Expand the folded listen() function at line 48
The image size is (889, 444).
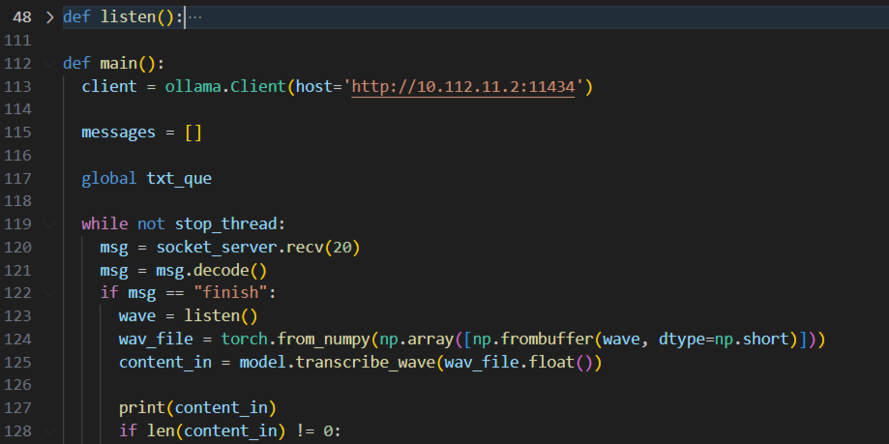pyautogui.click(x=50, y=18)
